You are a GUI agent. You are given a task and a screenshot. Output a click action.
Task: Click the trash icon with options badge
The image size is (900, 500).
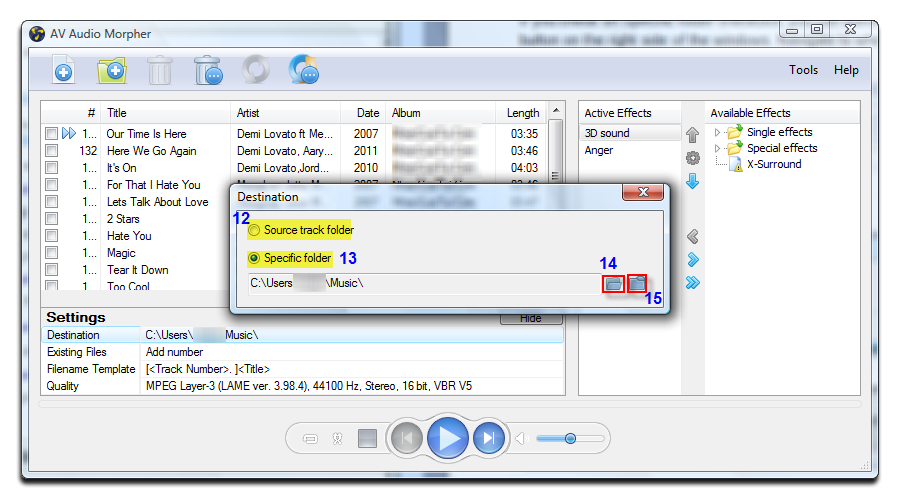(x=208, y=70)
